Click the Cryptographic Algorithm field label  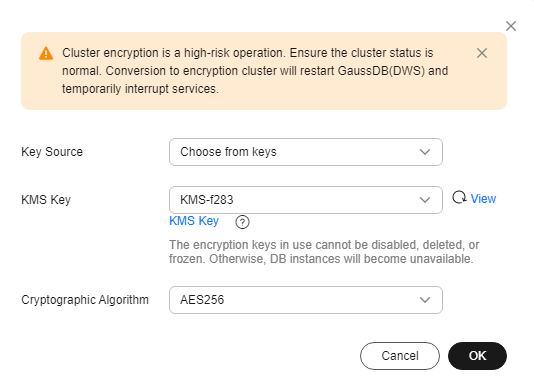click(x=85, y=300)
